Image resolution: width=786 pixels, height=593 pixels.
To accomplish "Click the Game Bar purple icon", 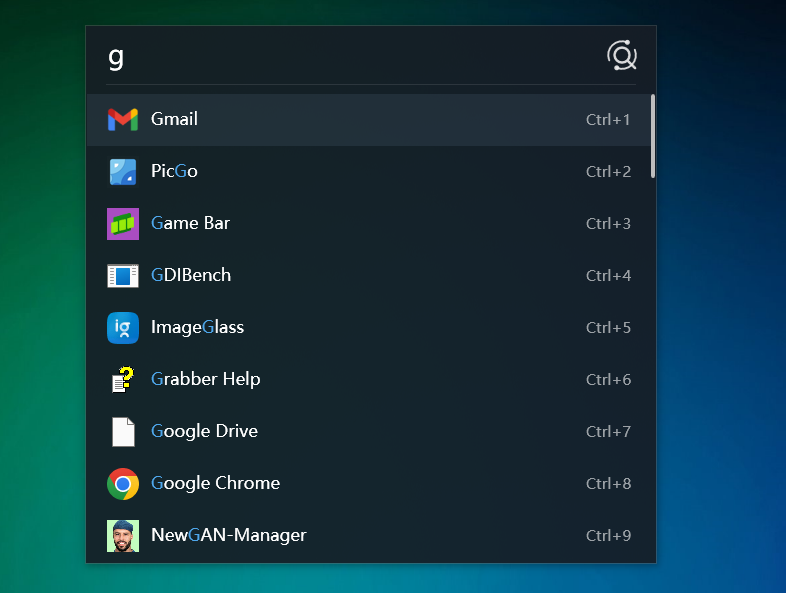I will [123, 224].
